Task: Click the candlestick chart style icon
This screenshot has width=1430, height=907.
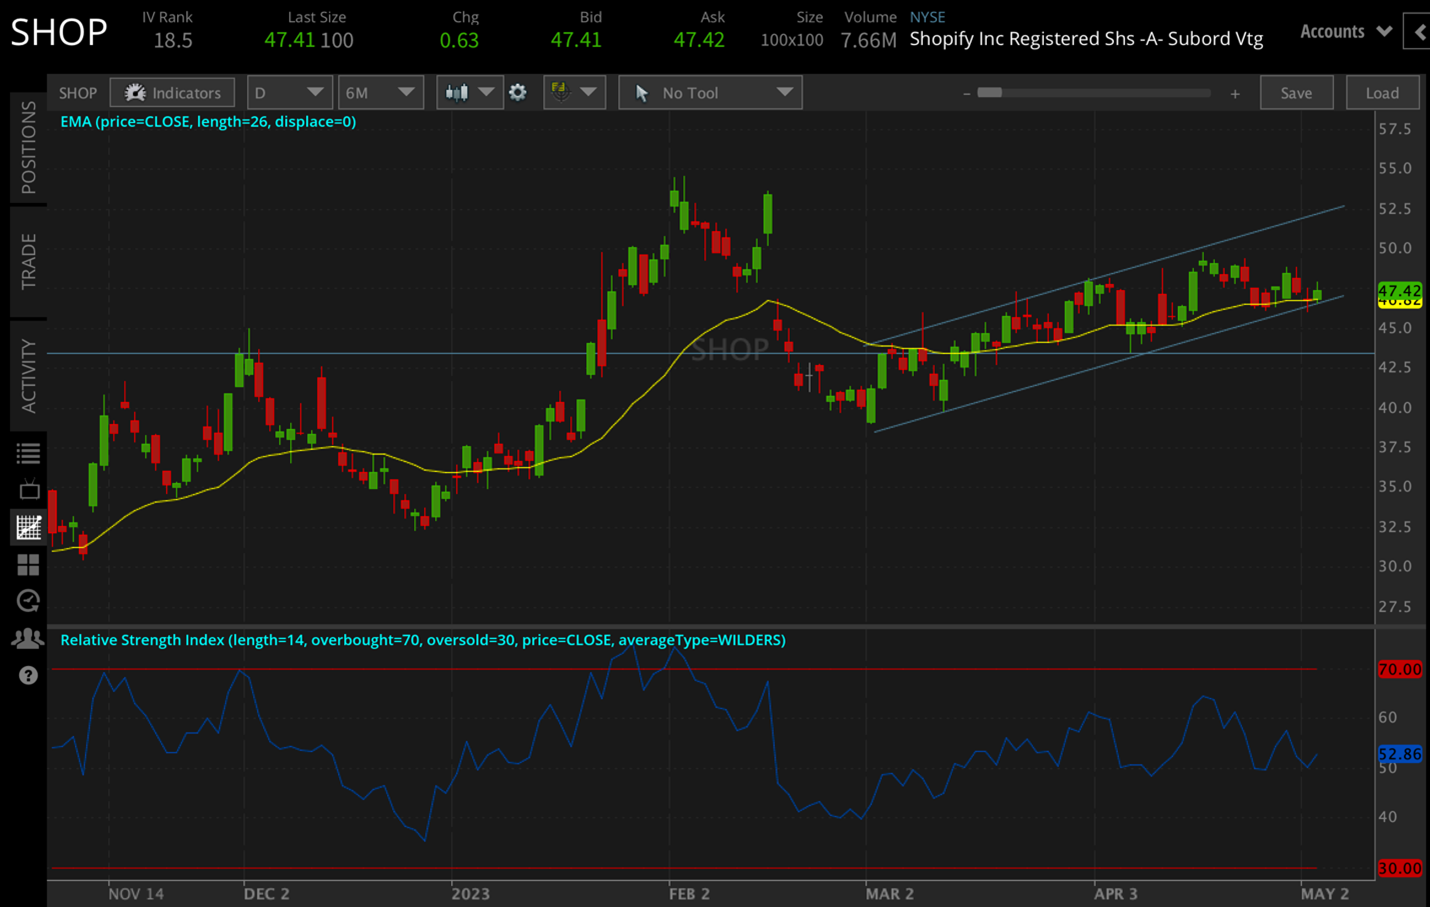Action: tap(460, 92)
